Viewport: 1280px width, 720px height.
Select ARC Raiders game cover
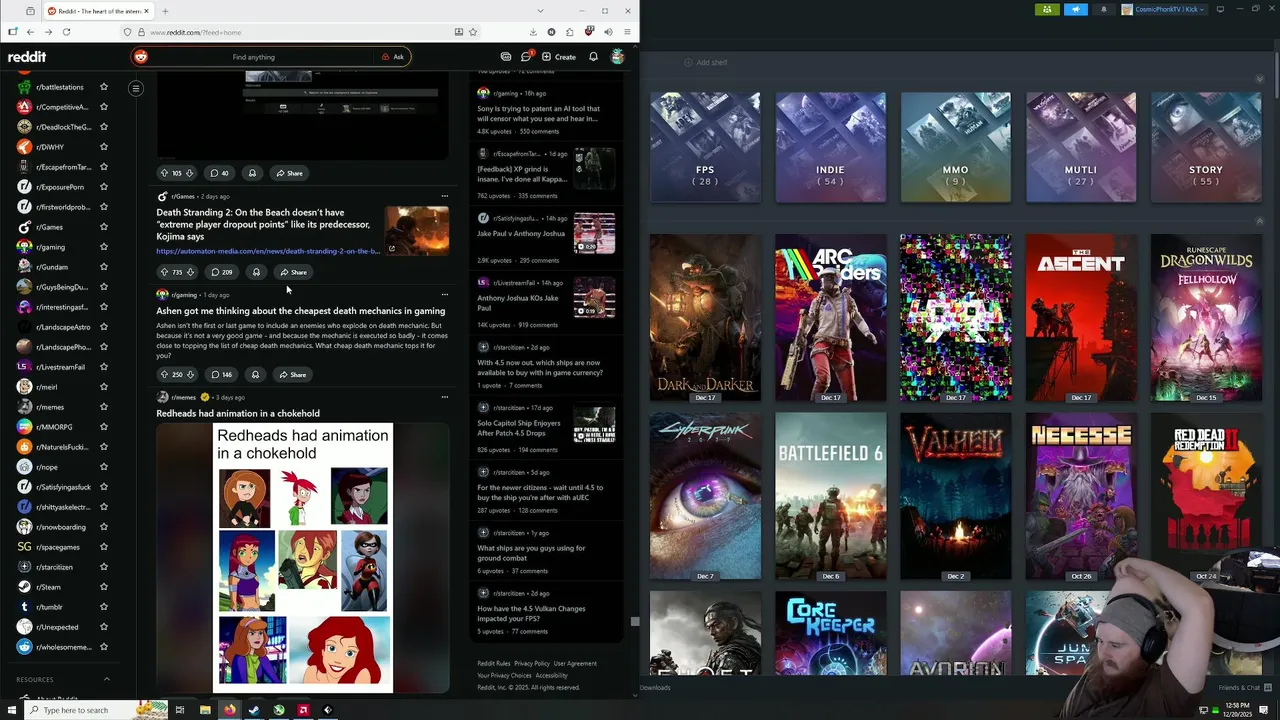[x=830, y=318]
